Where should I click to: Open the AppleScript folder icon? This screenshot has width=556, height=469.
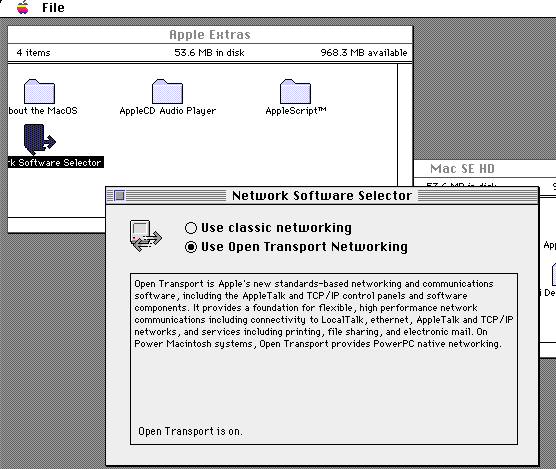coord(295,91)
